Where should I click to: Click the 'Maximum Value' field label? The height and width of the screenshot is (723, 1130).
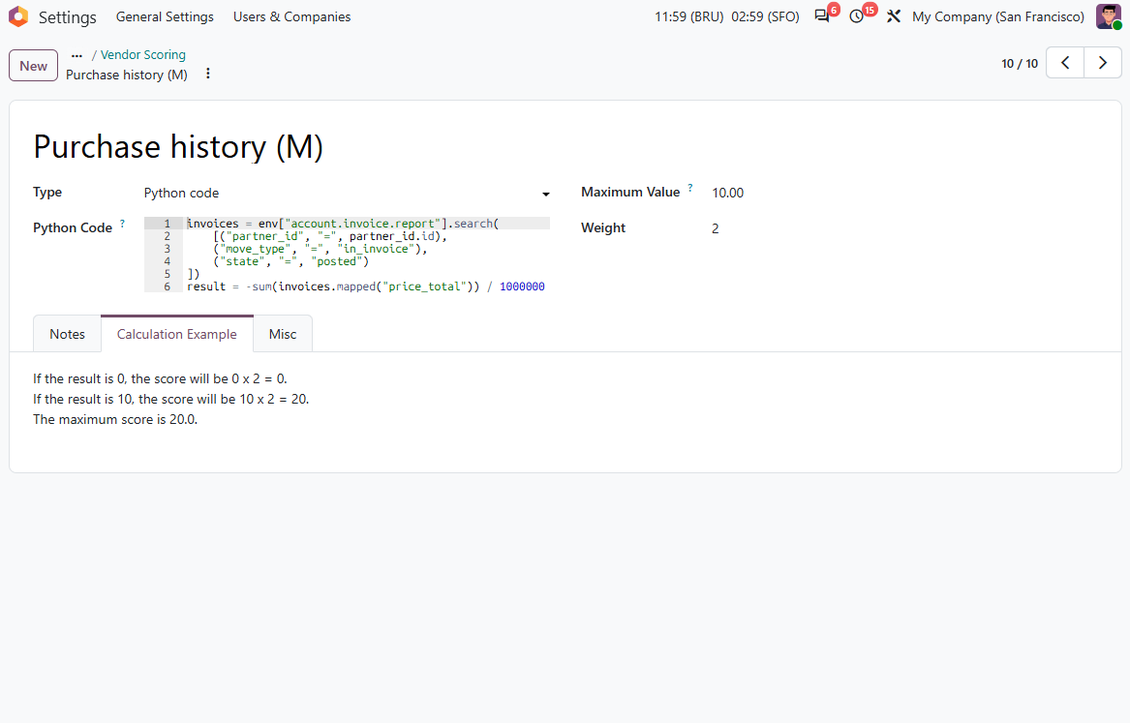coord(631,192)
